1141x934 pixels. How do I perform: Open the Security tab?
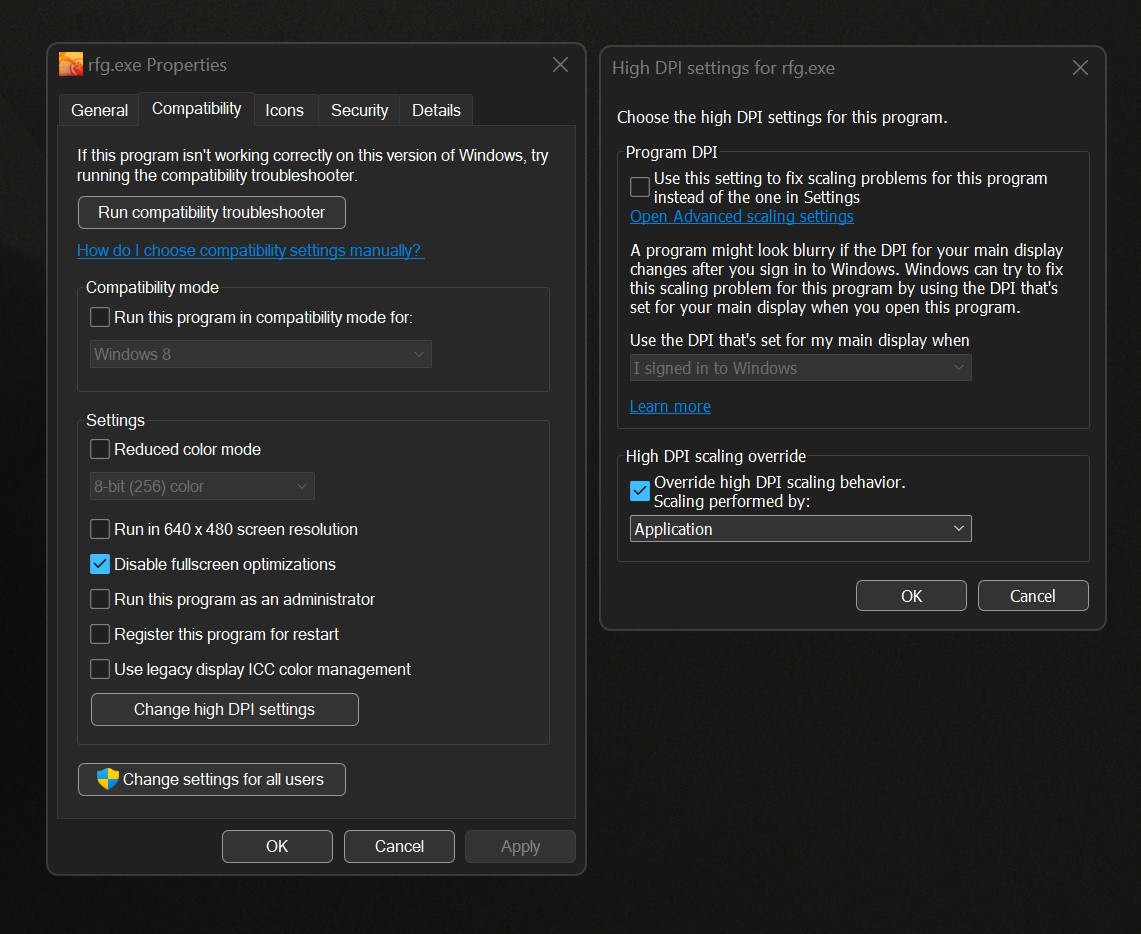[x=359, y=110]
